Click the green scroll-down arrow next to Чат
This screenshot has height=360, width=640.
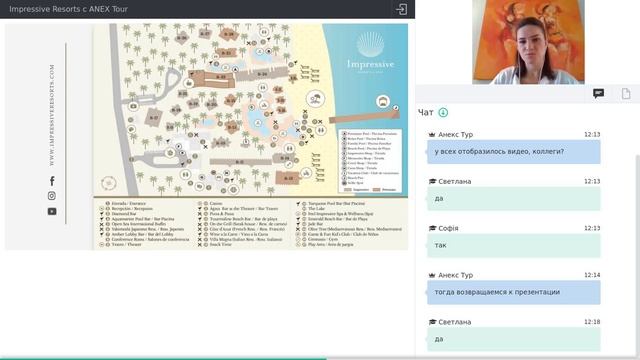(443, 112)
